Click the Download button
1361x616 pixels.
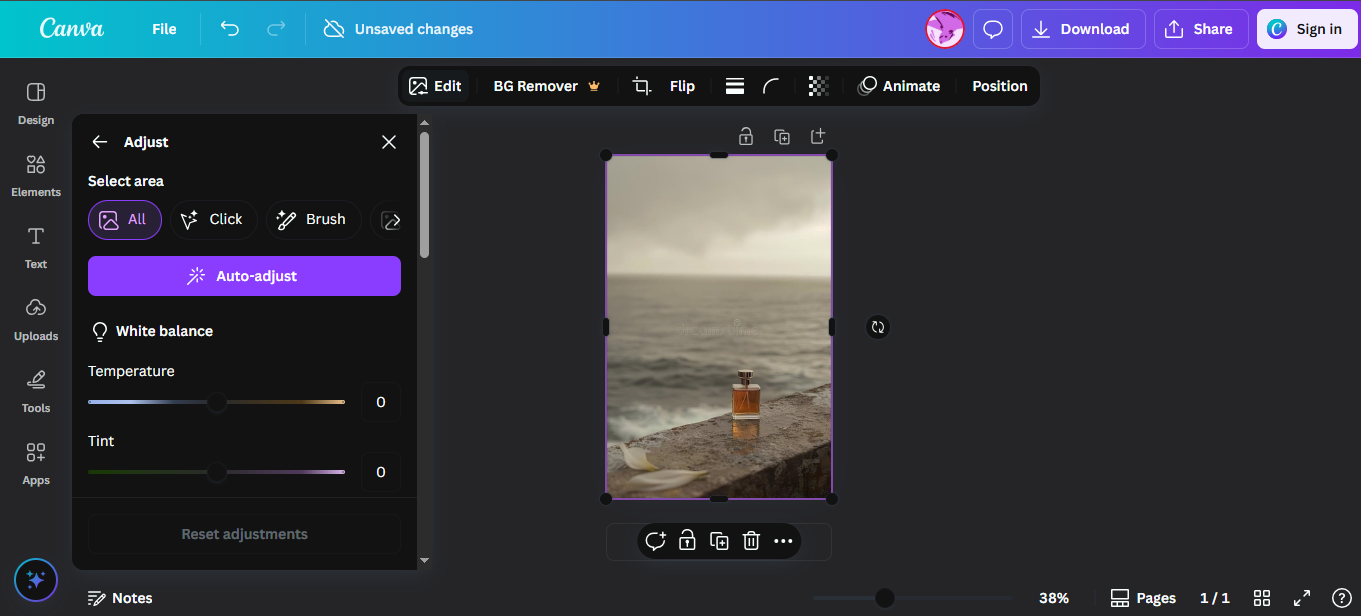click(1082, 29)
